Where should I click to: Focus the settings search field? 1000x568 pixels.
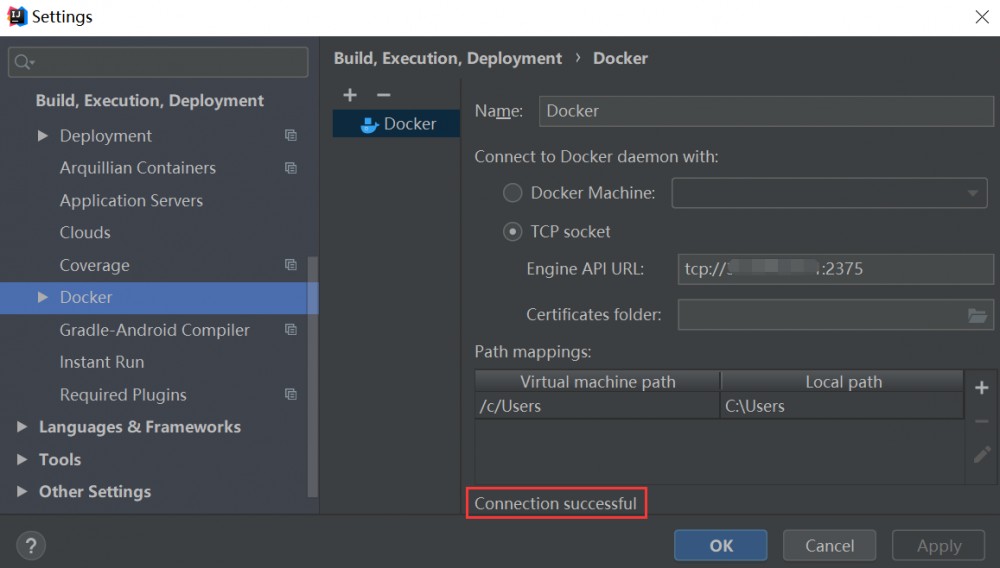[x=158, y=62]
